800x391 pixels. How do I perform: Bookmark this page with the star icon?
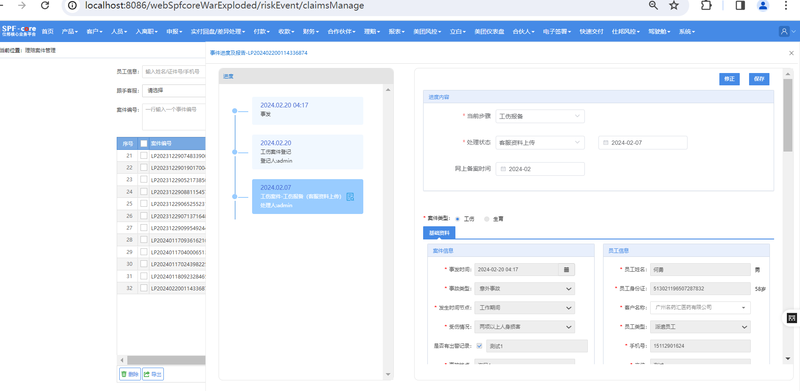pyautogui.click(x=674, y=6)
